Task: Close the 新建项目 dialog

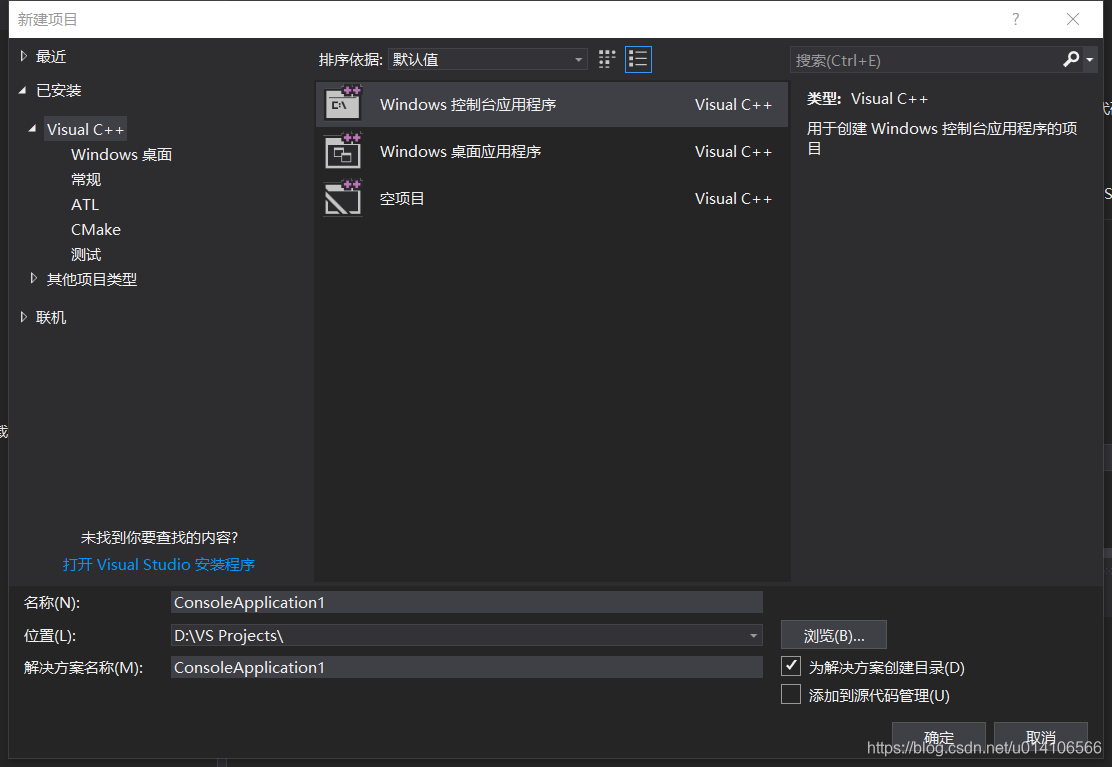Action: point(1073,19)
